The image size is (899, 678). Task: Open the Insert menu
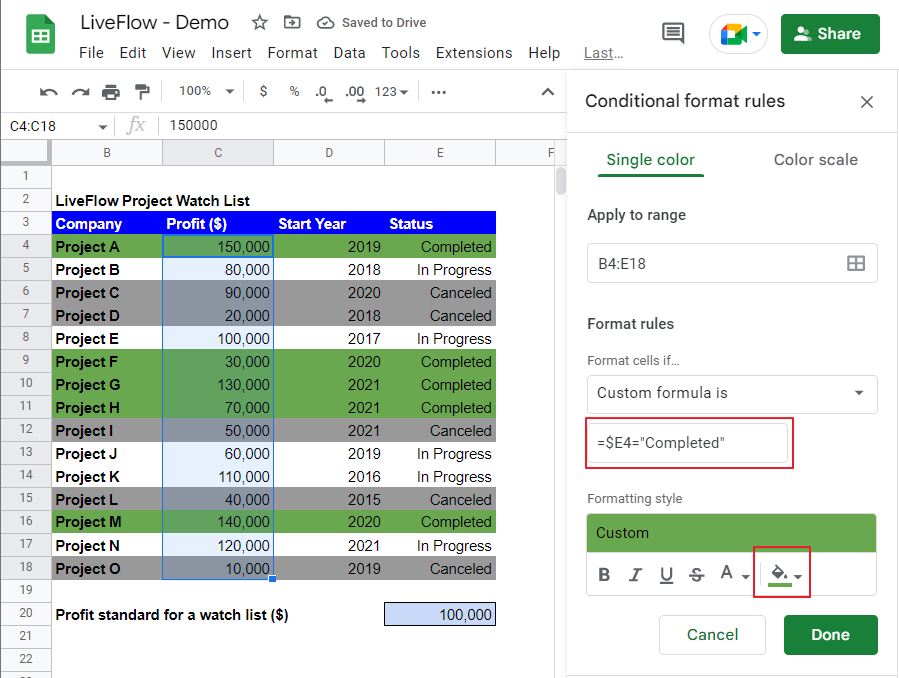coord(231,53)
